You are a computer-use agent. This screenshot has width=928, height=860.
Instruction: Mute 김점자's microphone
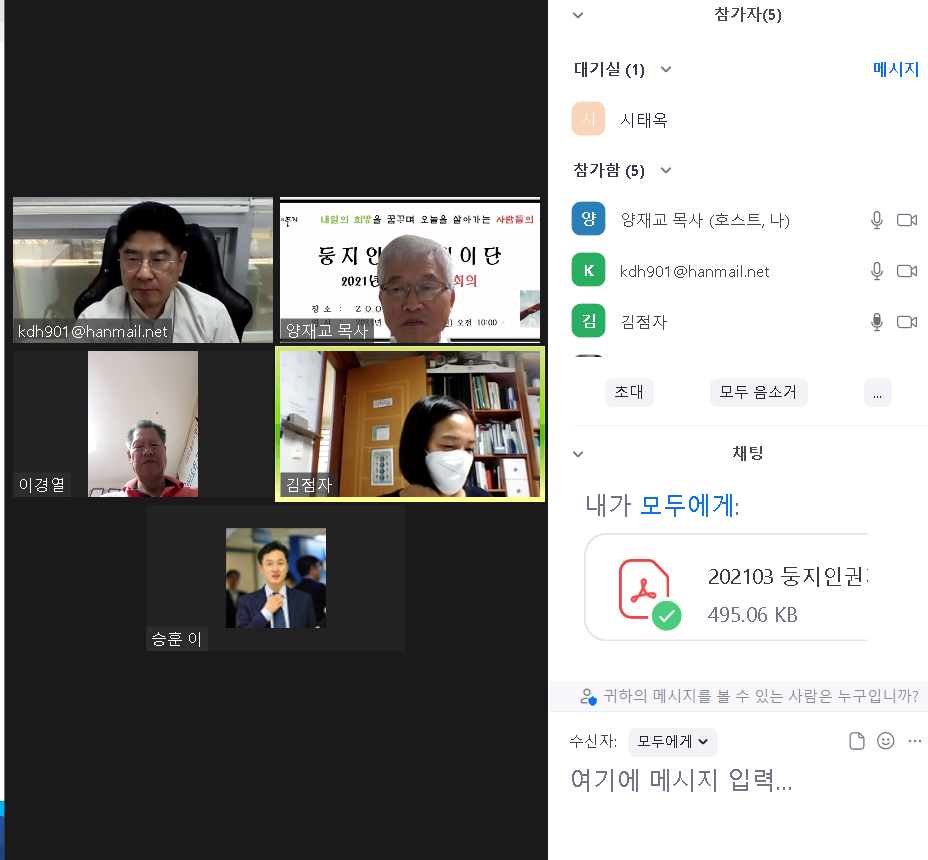[877, 322]
